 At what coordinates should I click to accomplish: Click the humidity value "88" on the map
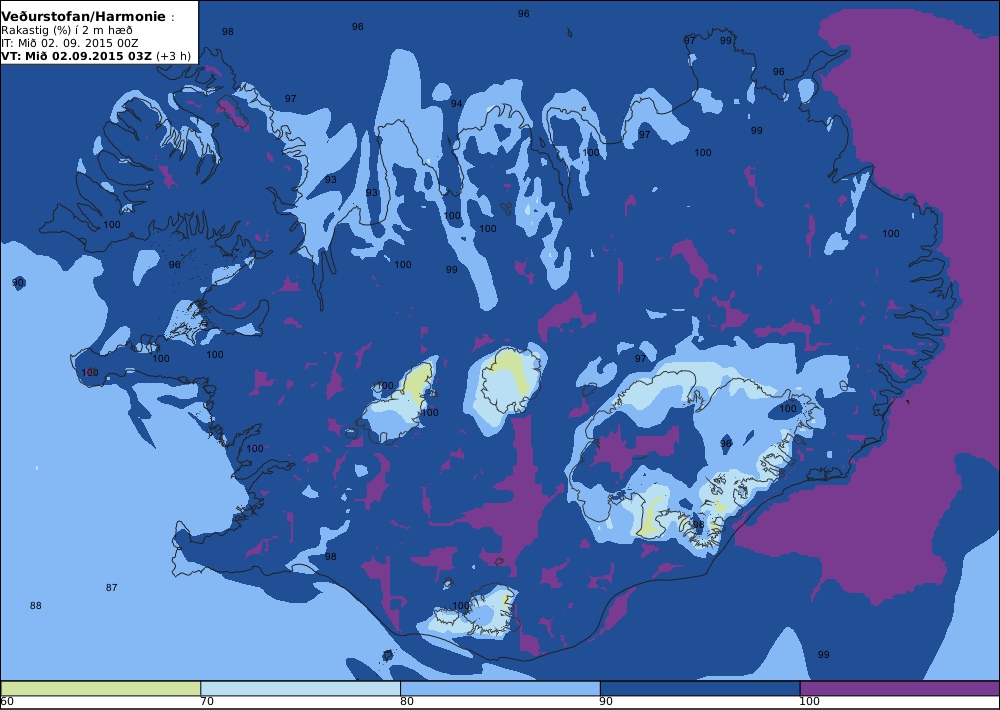pos(36,605)
